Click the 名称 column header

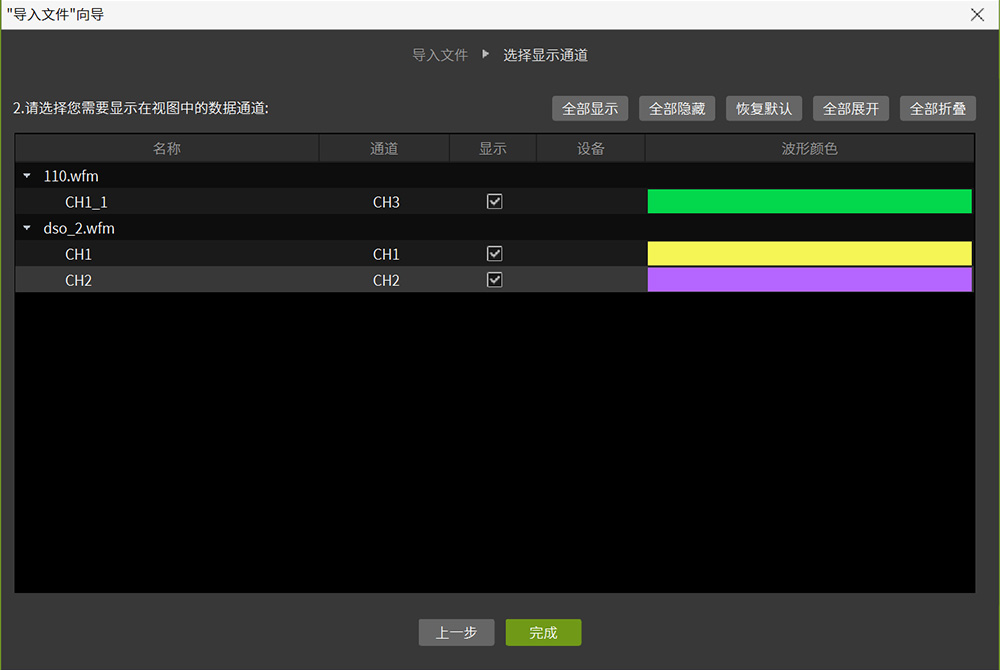[167, 149]
